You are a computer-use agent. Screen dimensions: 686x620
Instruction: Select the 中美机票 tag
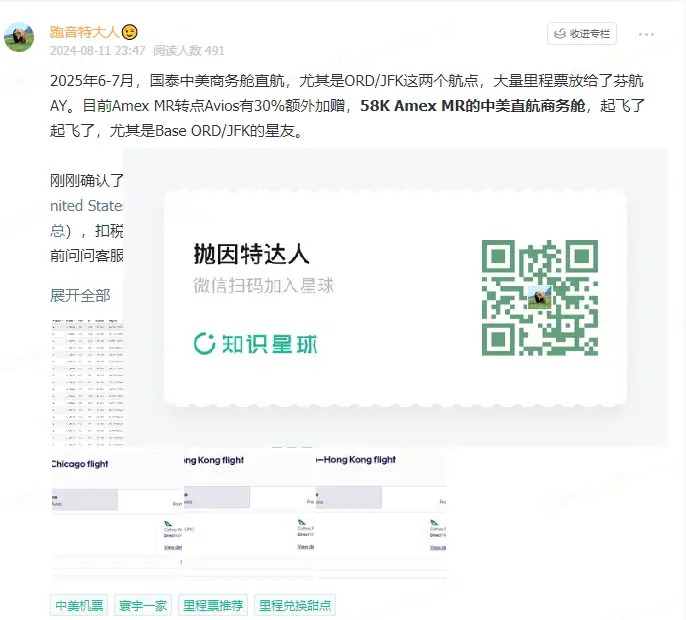79,606
